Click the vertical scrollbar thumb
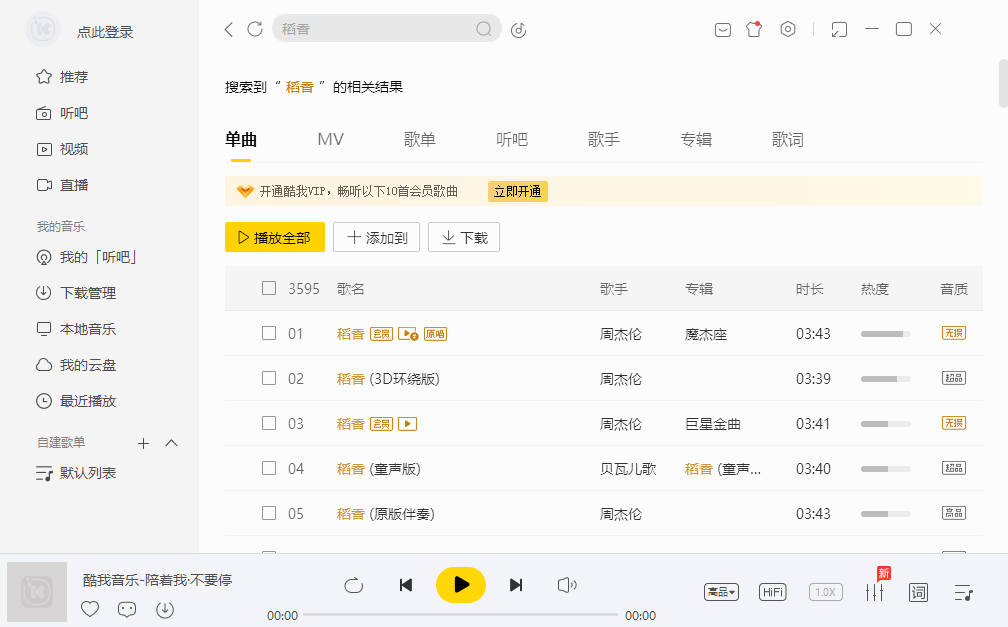This screenshot has height=627, width=1008. tap(1003, 84)
